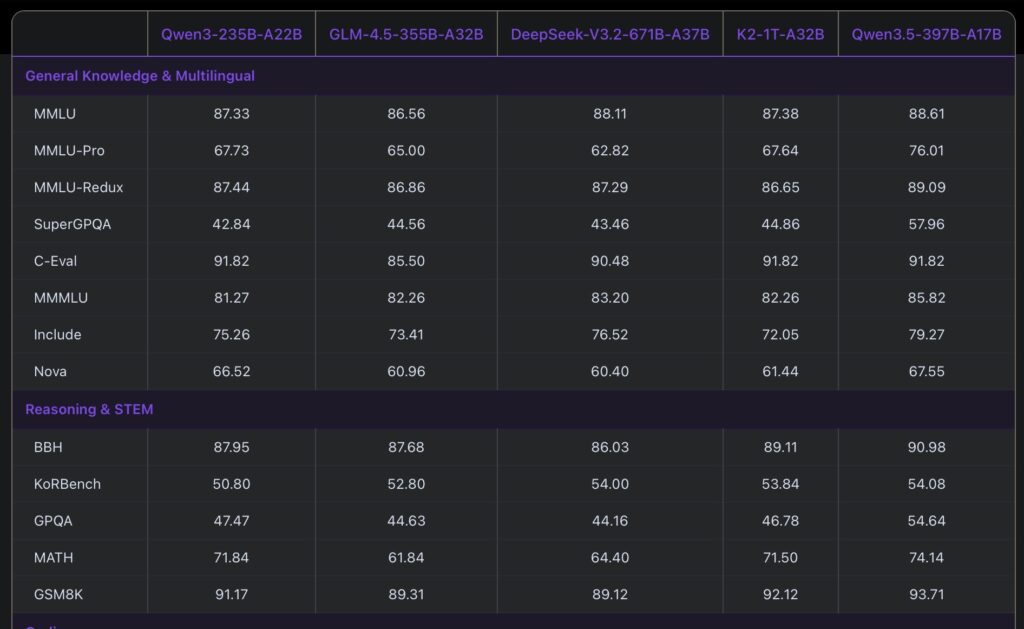Click the KoRBench row label
The image size is (1024, 629).
67,484
